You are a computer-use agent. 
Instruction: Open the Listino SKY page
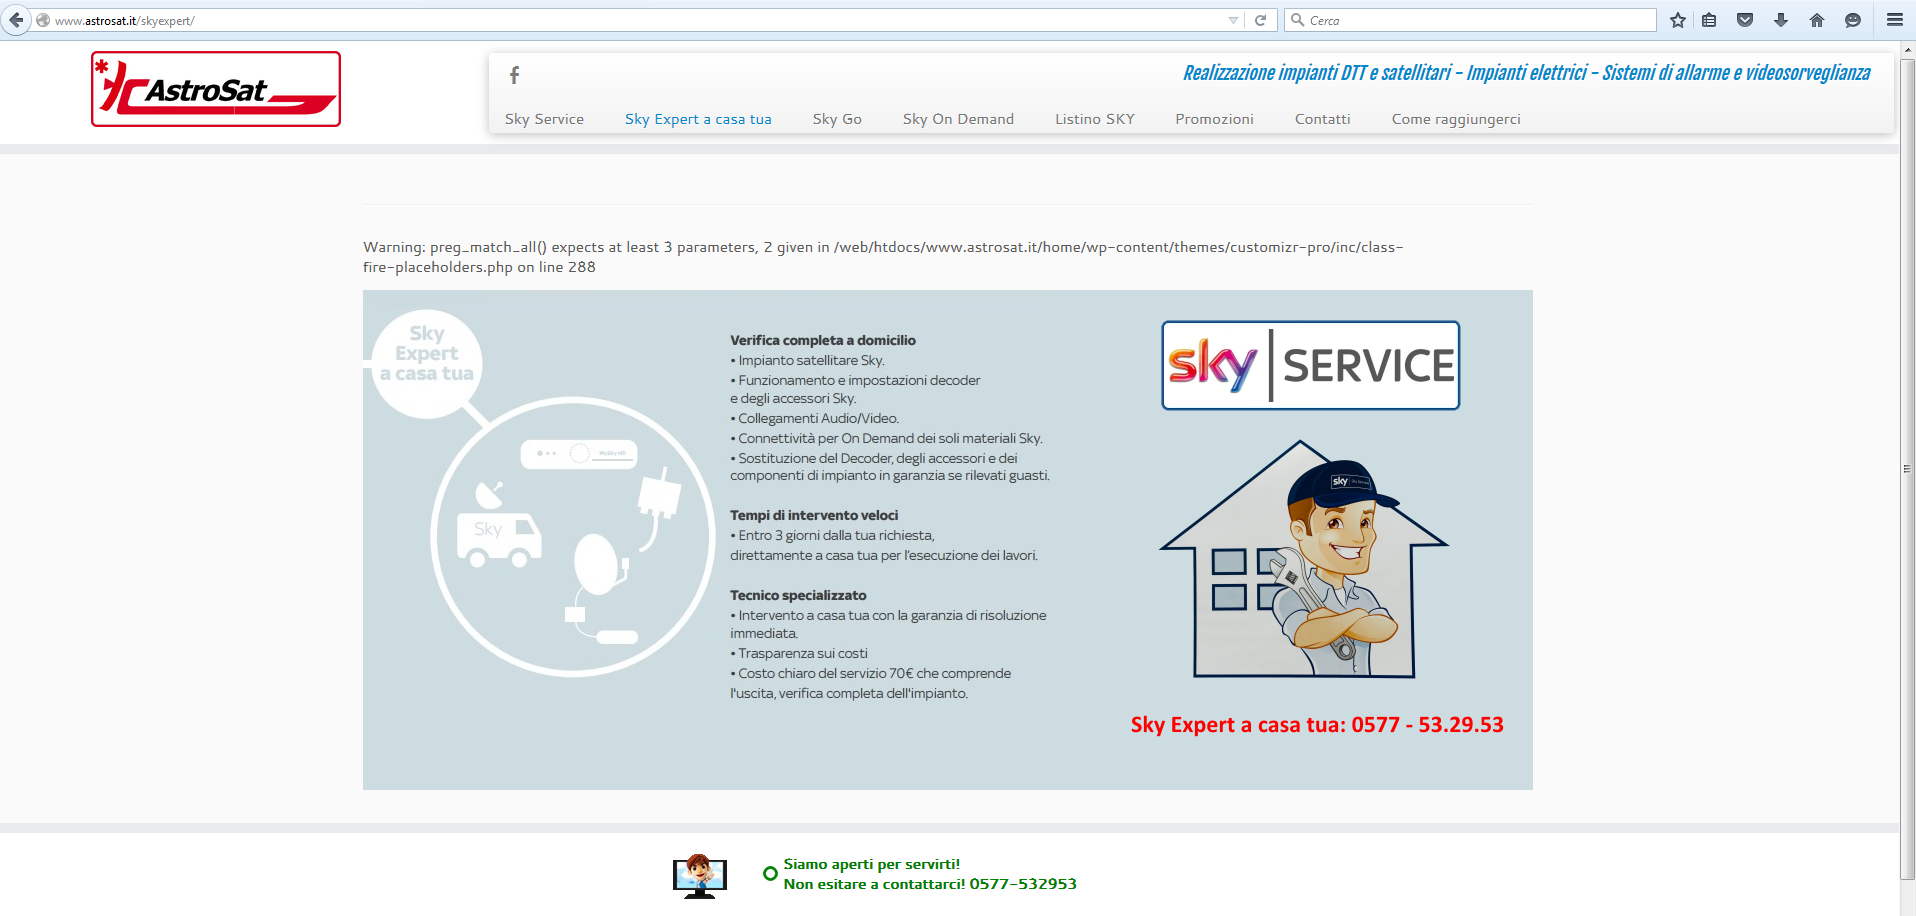(x=1095, y=119)
